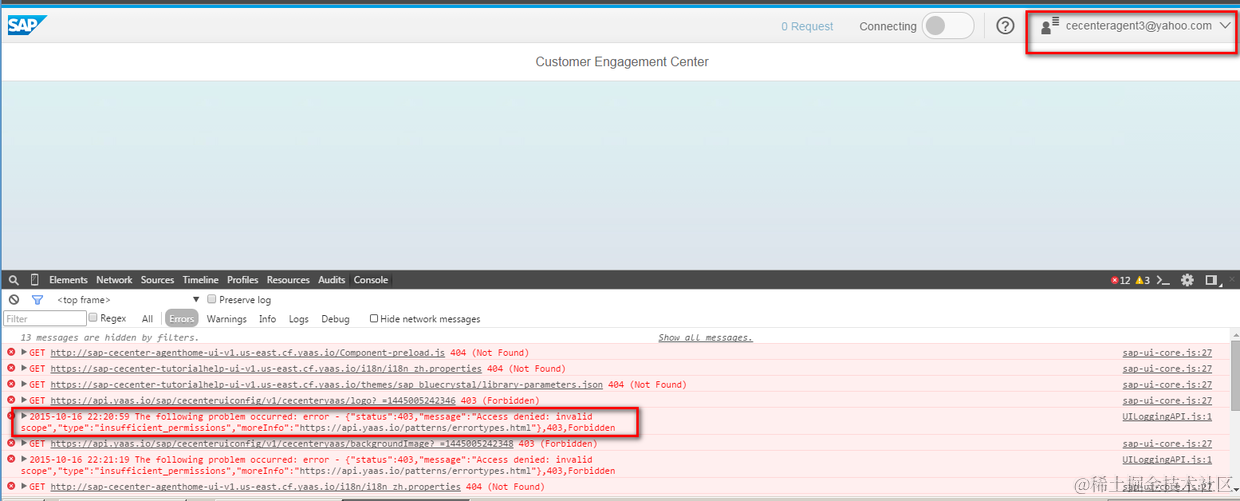The height and width of the screenshot is (501, 1240).
Task: Expand the 22:20:59 error message
Action: click(24, 416)
